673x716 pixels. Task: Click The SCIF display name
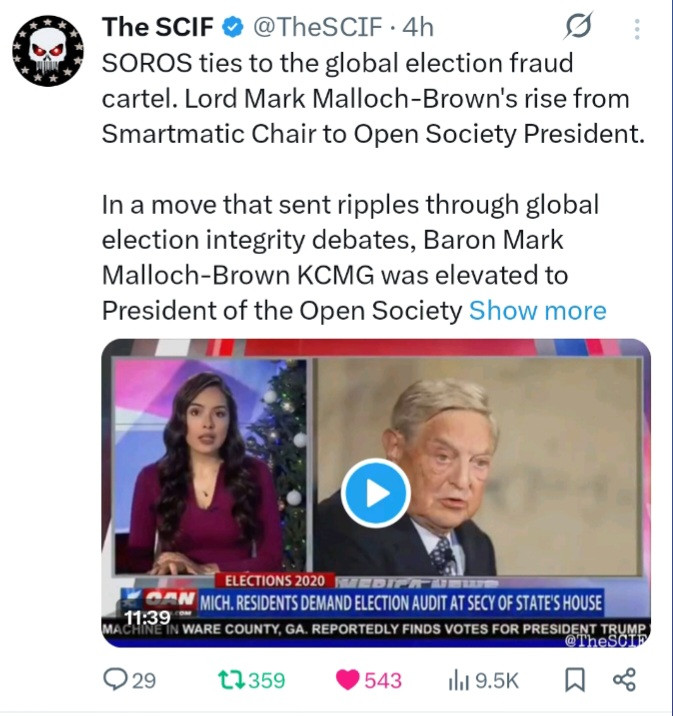click(158, 27)
